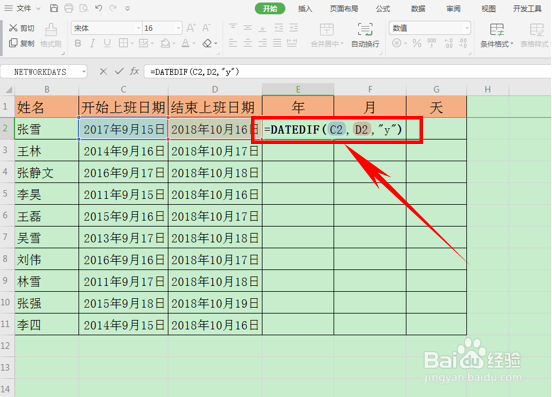Open the hamburger main menu
Image resolution: width=552 pixels, height=397 pixels.
pos(8,8)
